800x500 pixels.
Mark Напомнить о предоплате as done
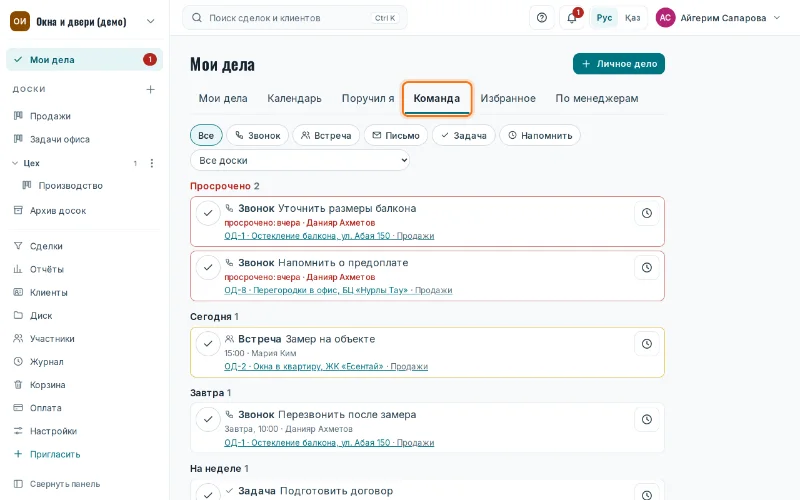(208, 267)
